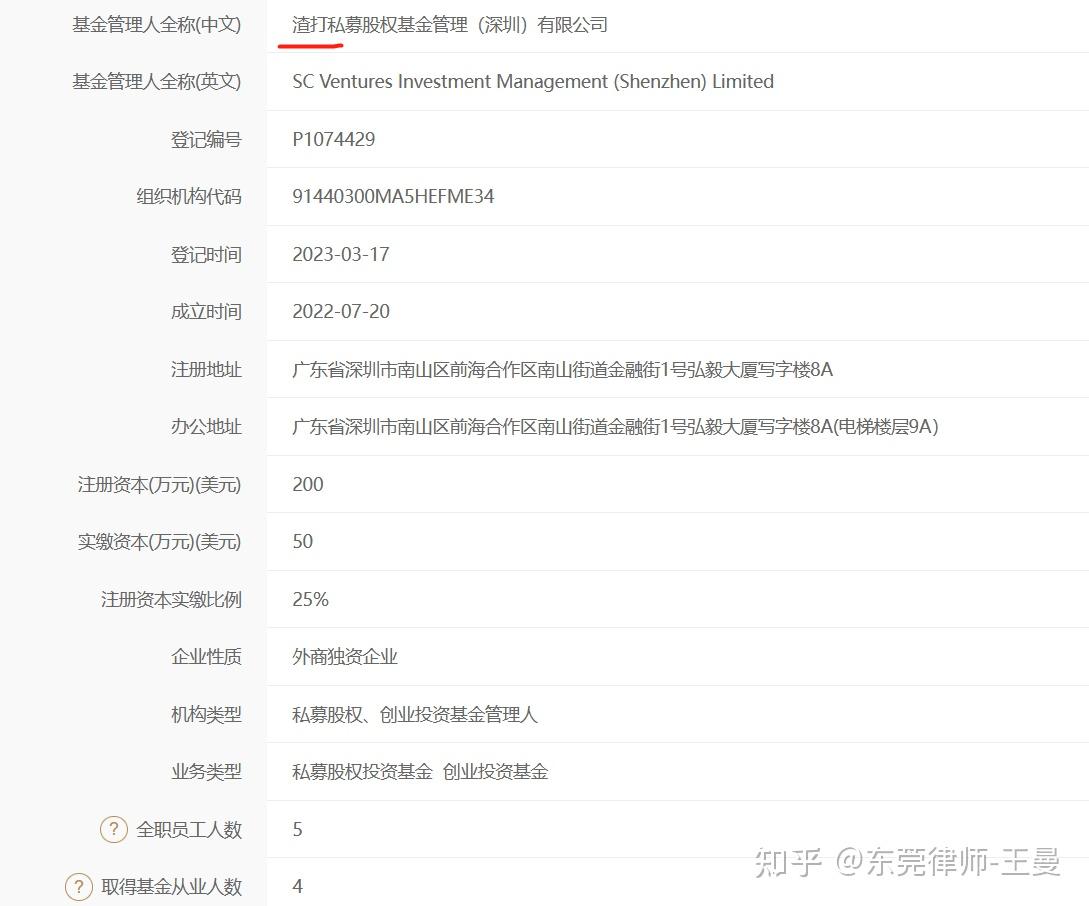
Task: Click the label 业务类型
Action: pos(206,771)
